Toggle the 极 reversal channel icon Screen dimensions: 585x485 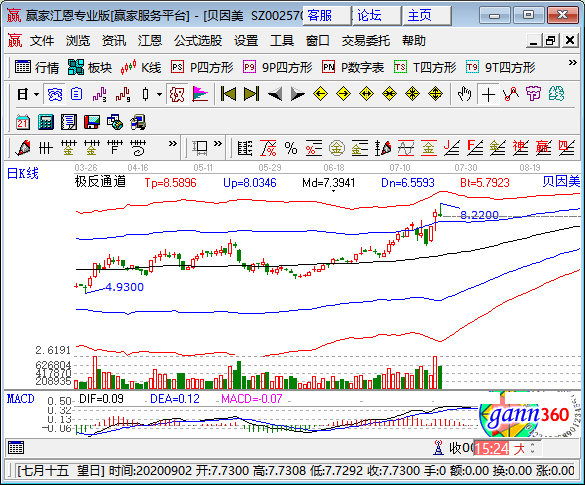click(x=177, y=94)
